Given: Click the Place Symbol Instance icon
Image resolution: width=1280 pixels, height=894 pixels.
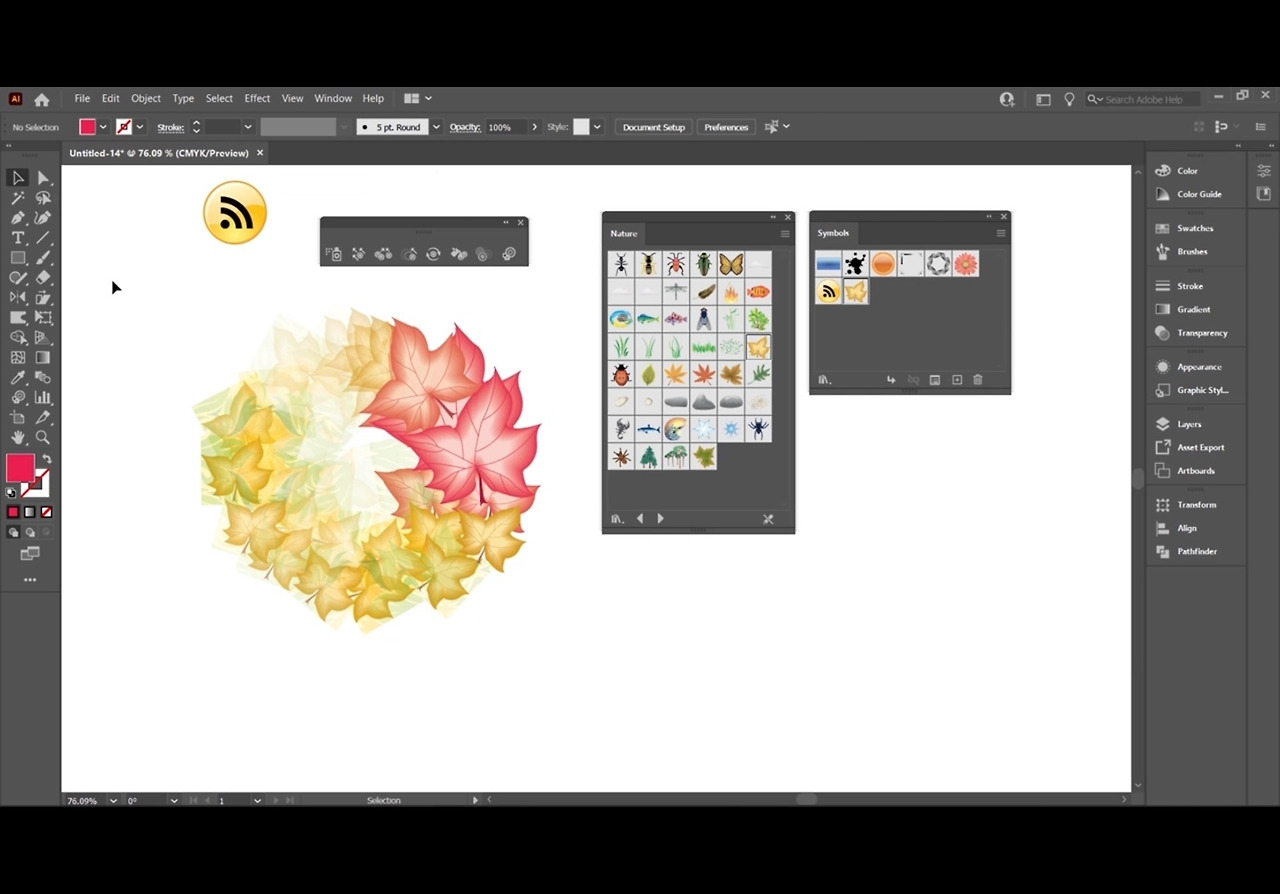Looking at the screenshot, I should point(890,380).
